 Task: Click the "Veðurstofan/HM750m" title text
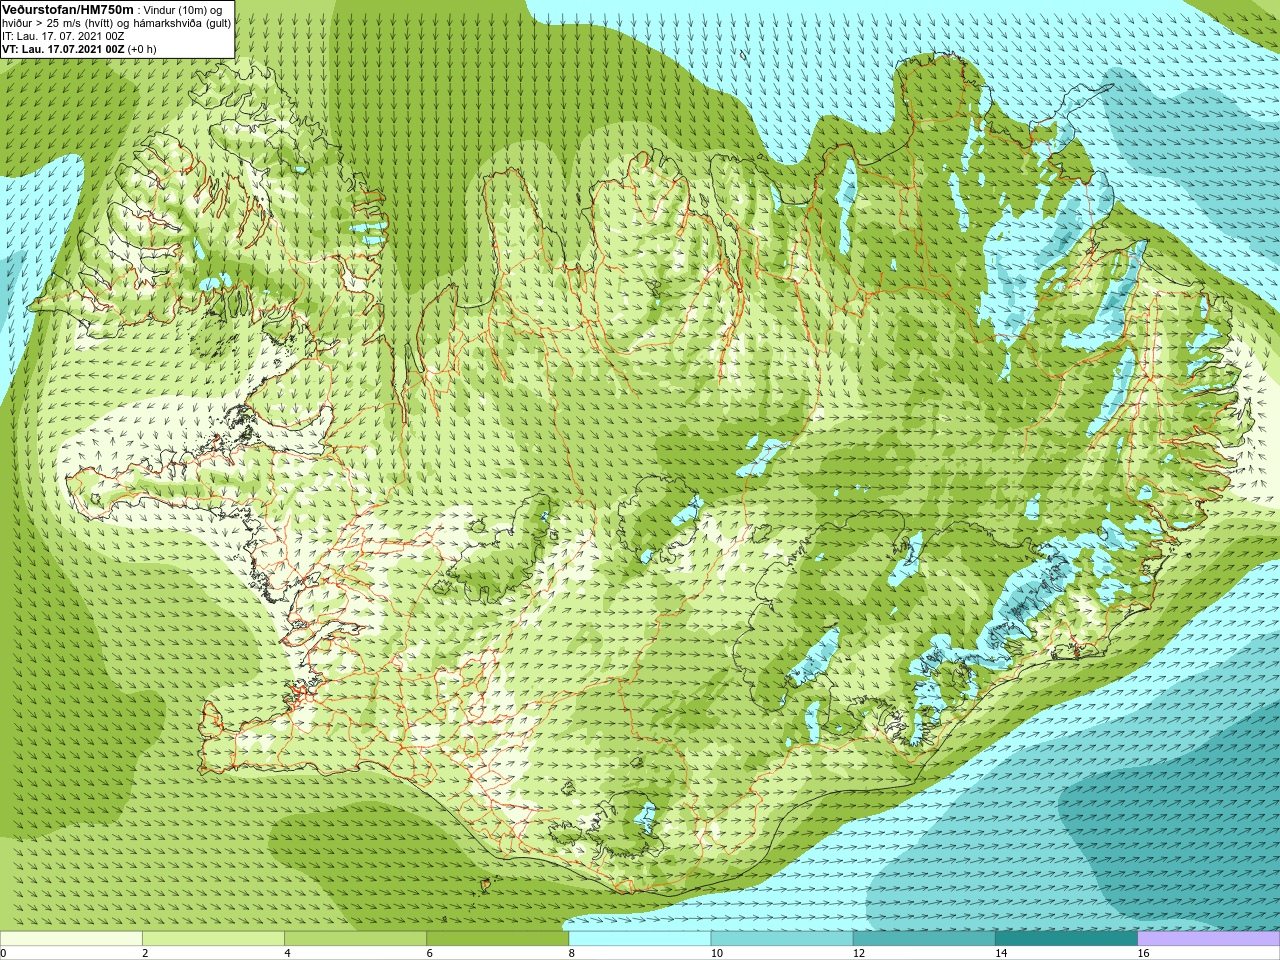tap(67, 9)
